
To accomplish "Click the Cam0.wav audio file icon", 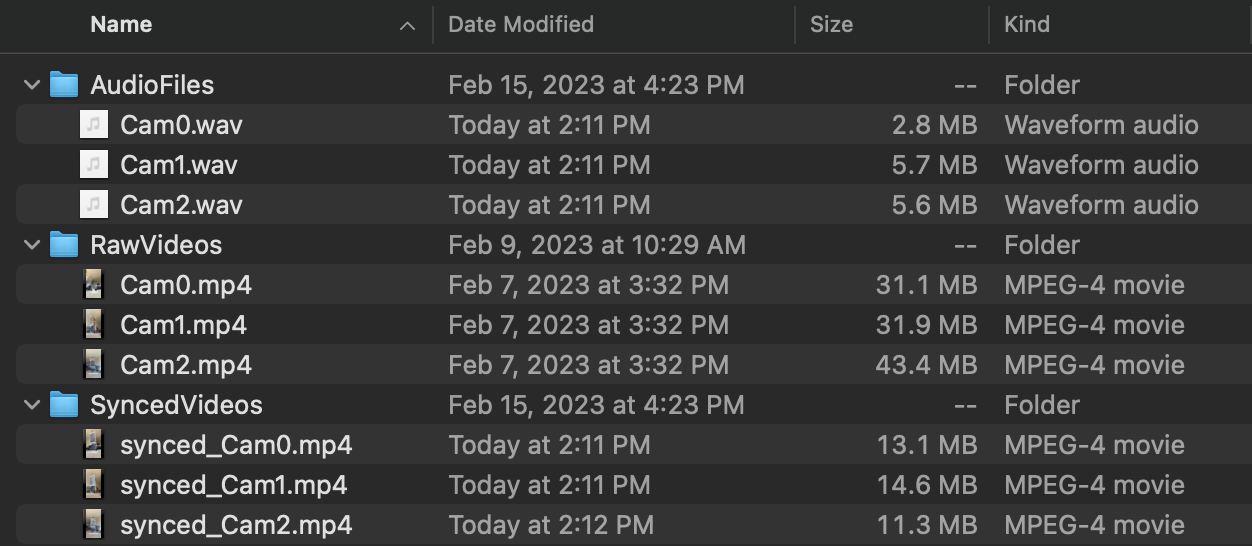I will click(x=94, y=125).
